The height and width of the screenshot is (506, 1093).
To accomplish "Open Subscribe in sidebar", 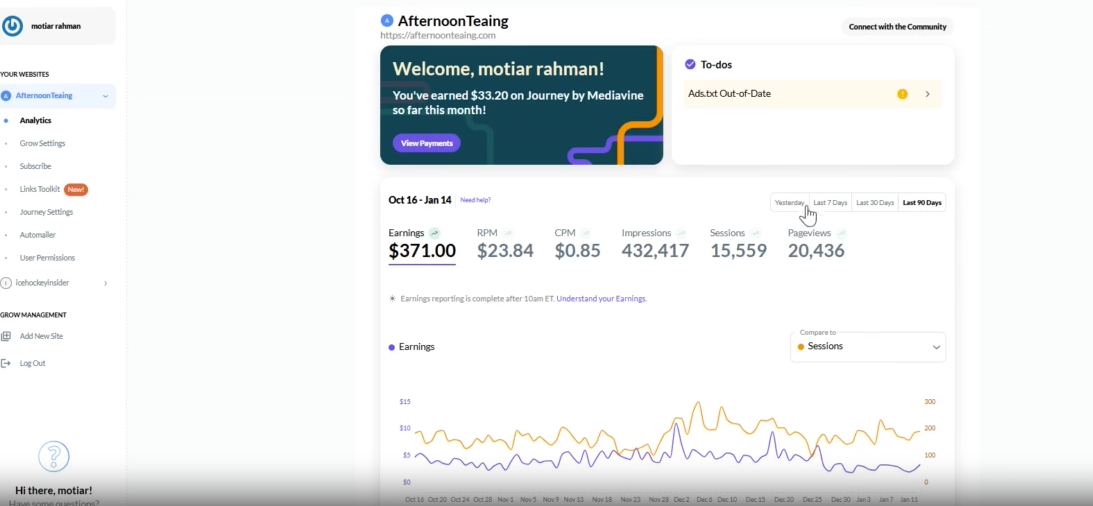I will tap(36, 167).
